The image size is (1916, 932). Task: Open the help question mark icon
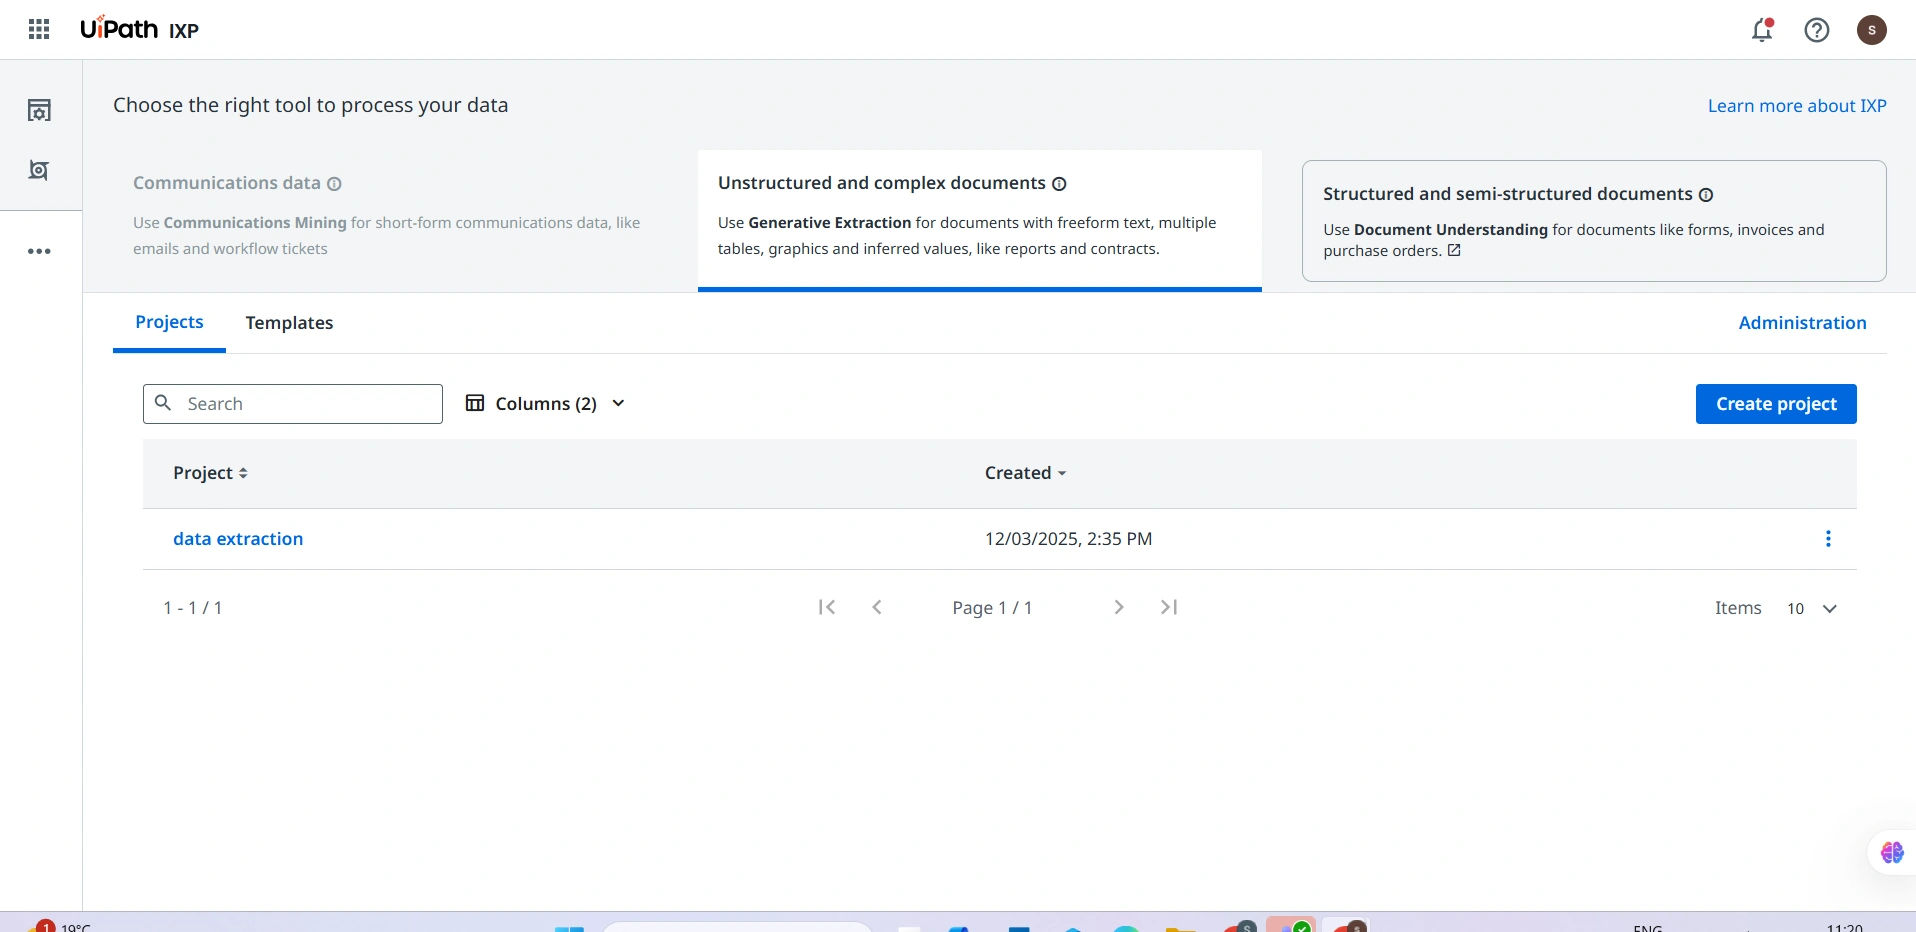(x=1817, y=30)
